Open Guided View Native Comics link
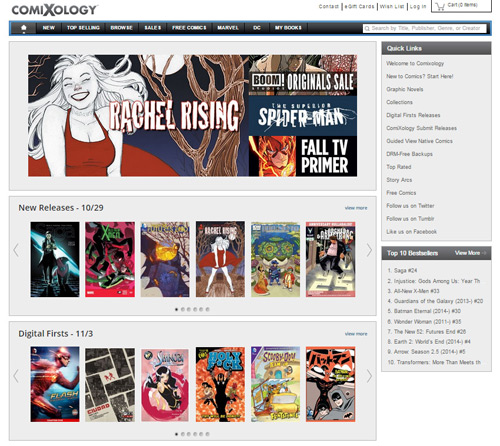 point(419,141)
